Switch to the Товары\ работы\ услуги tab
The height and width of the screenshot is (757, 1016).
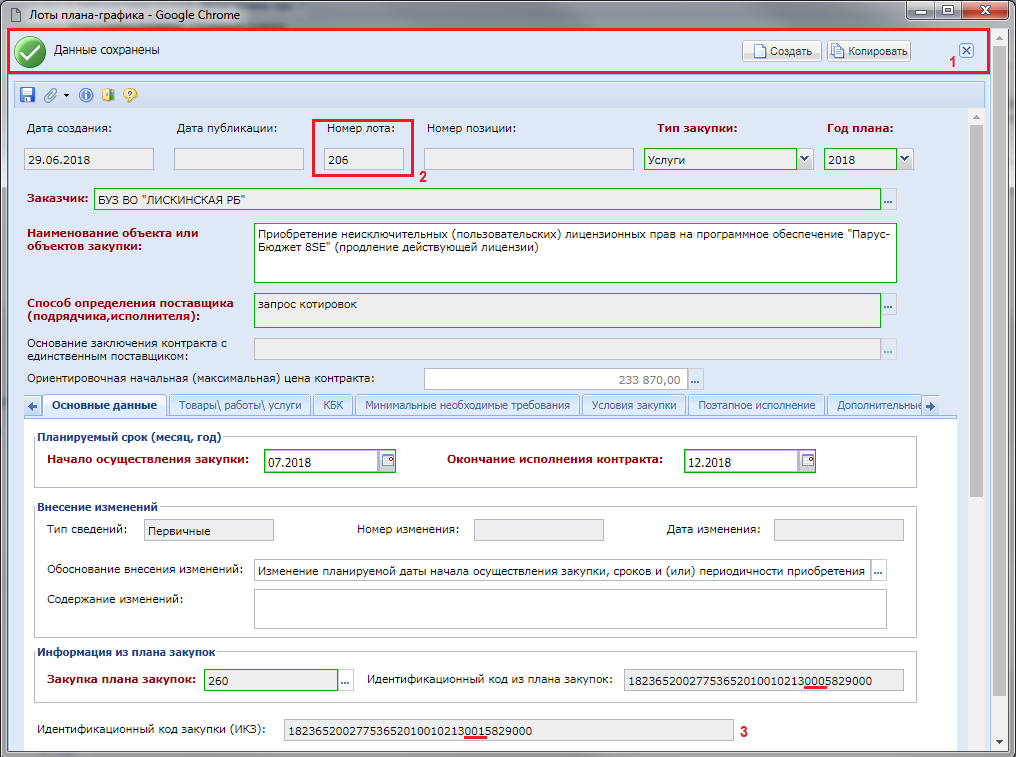(240, 405)
